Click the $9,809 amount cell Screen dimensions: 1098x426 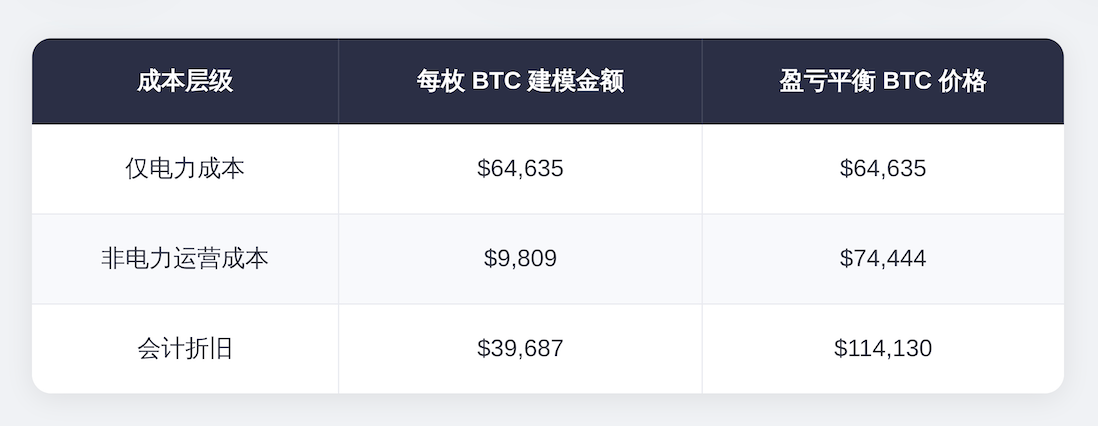pos(520,259)
